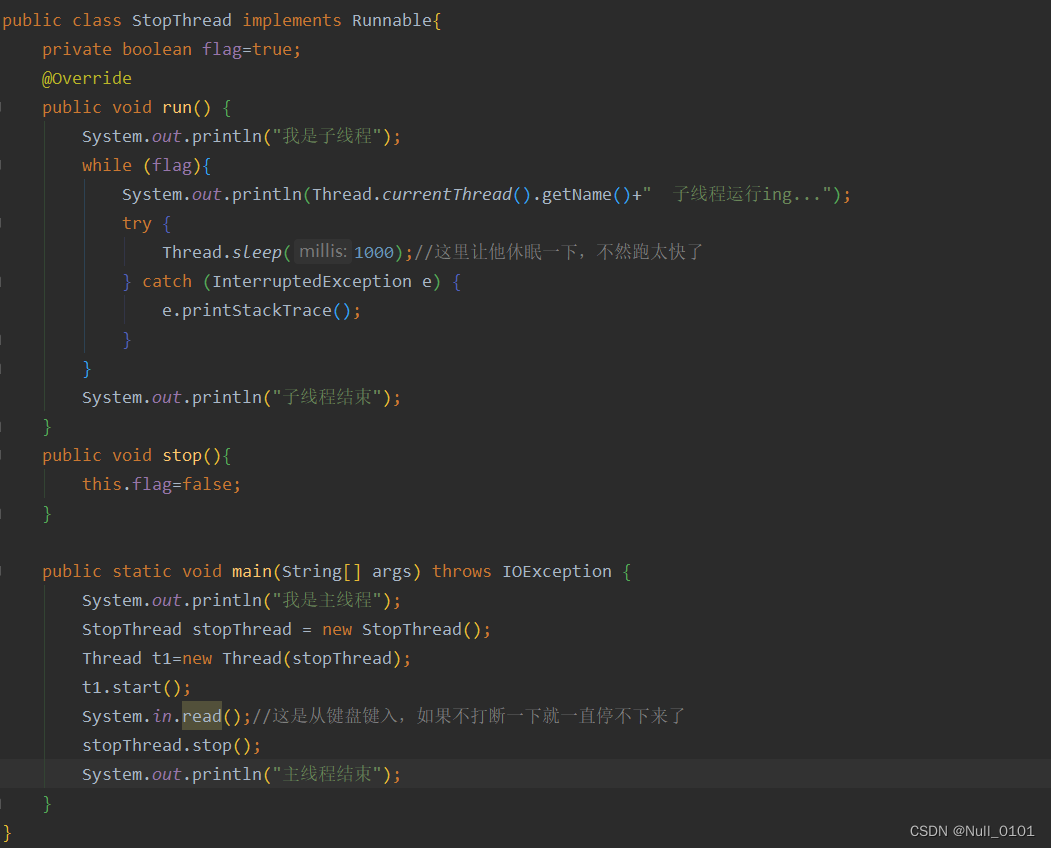1051x848 pixels.
Task: Click the highlighted read method call
Action: (x=202, y=716)
